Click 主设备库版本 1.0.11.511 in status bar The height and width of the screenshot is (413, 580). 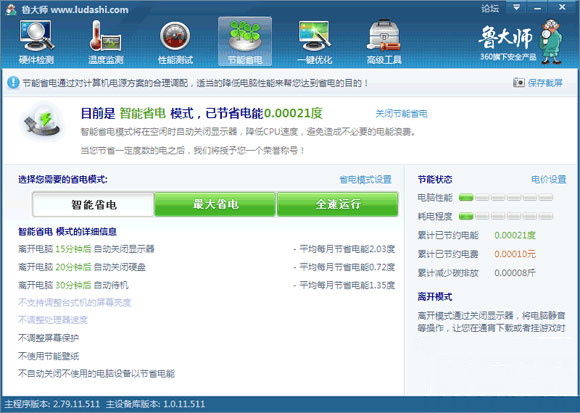pos(155,404)
